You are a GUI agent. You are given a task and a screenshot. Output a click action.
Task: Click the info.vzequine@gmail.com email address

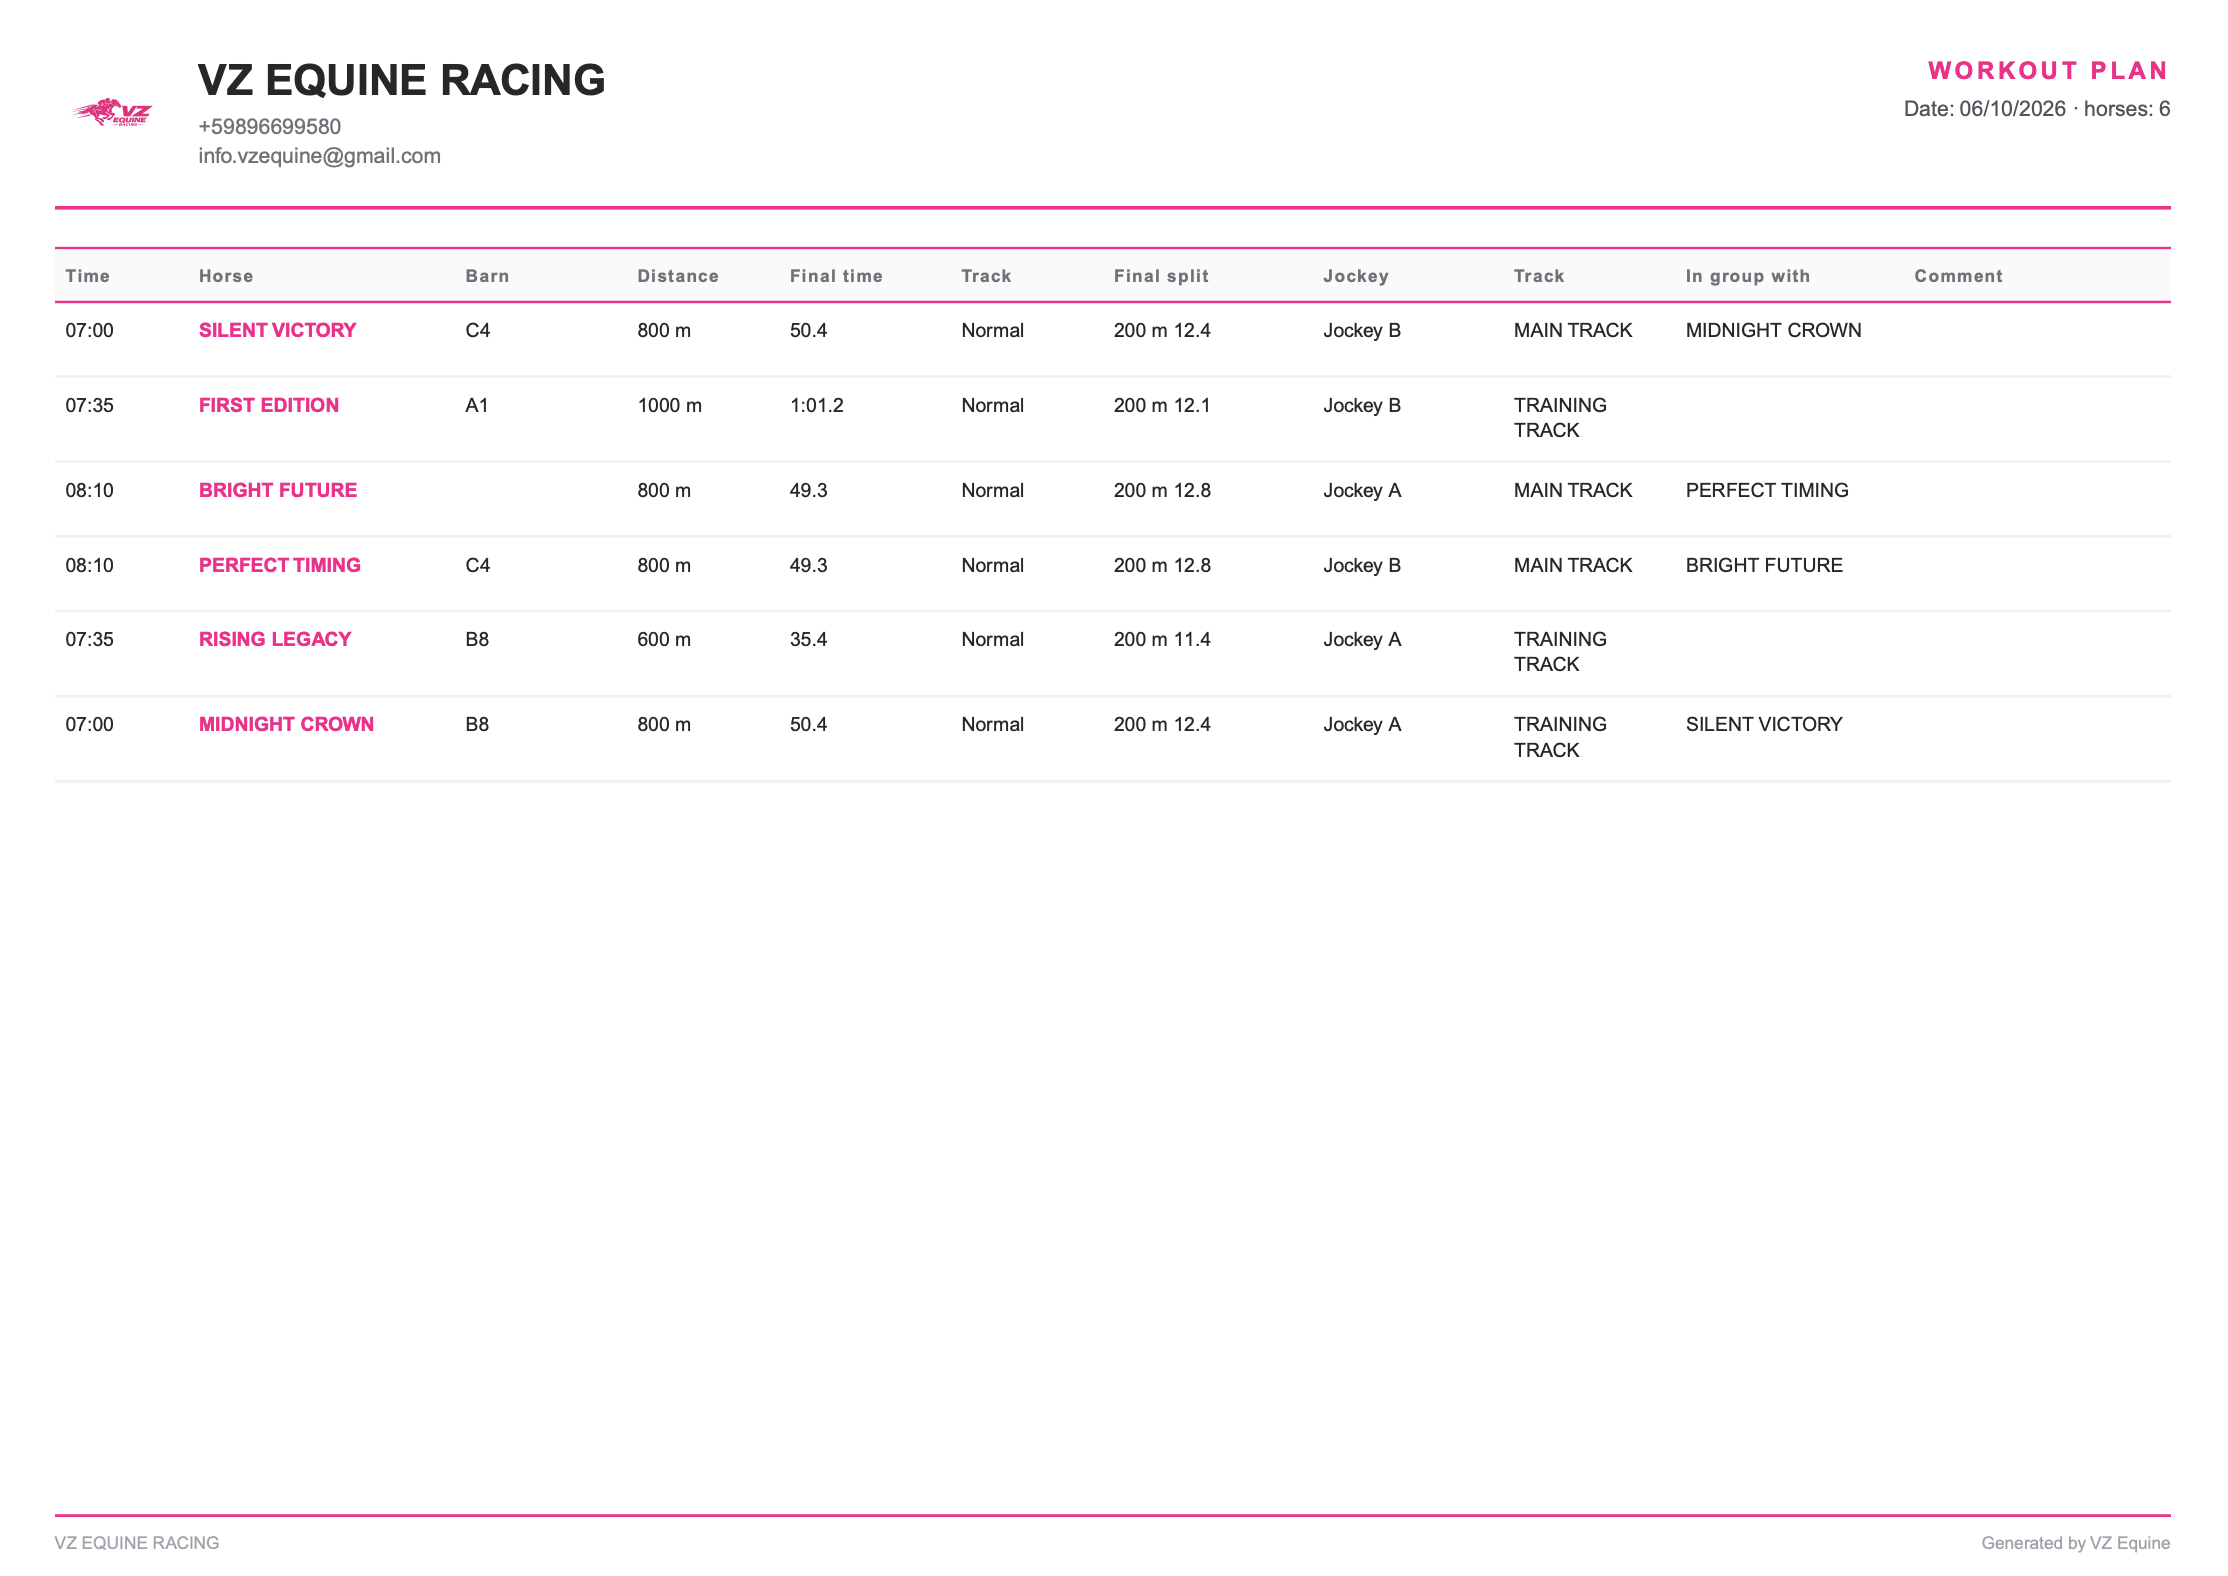320,156
